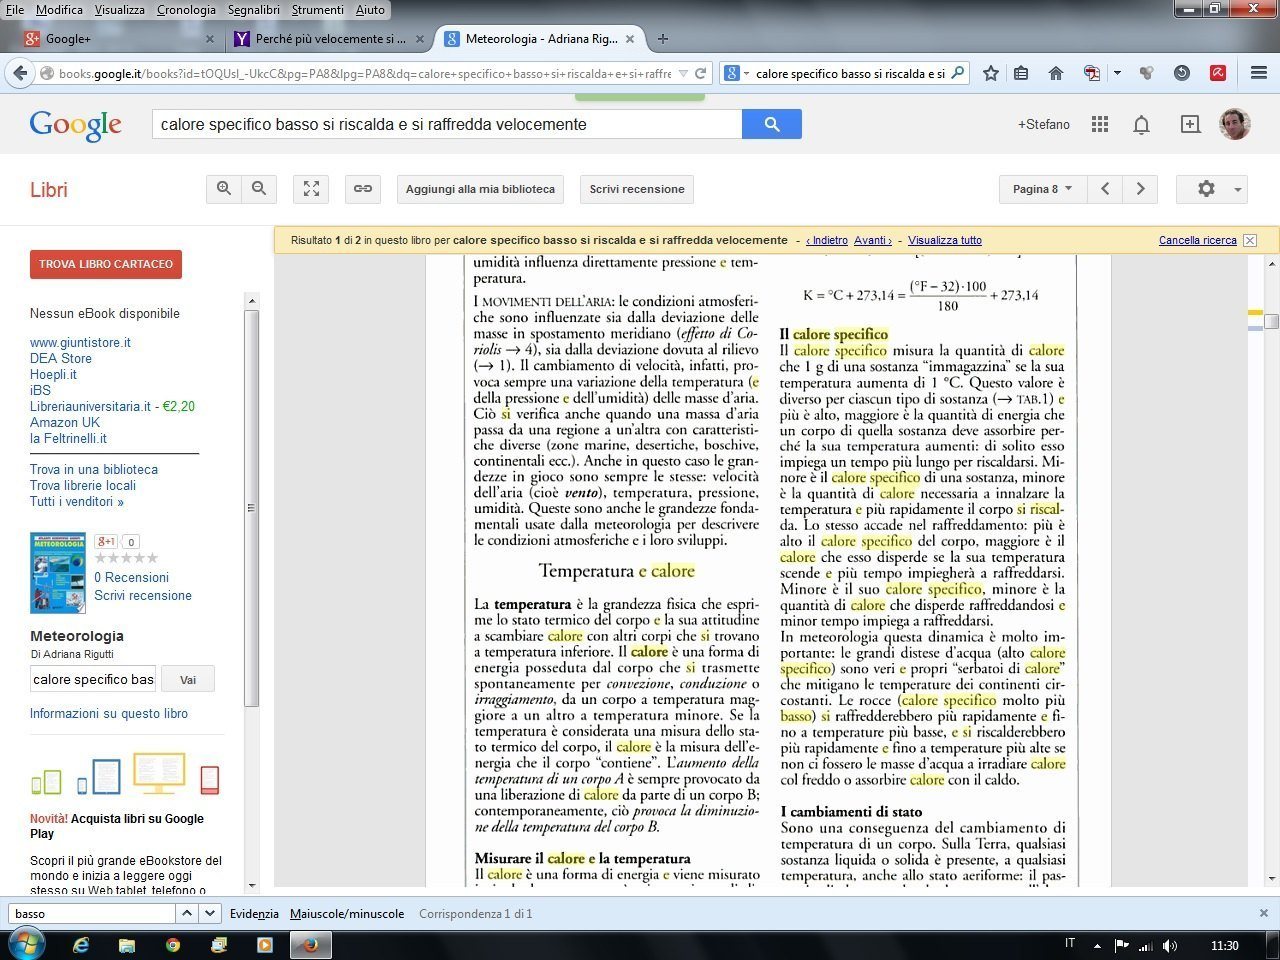Open the Google account profile picture
1280x960 pixels.
(x=1235, y=124)
